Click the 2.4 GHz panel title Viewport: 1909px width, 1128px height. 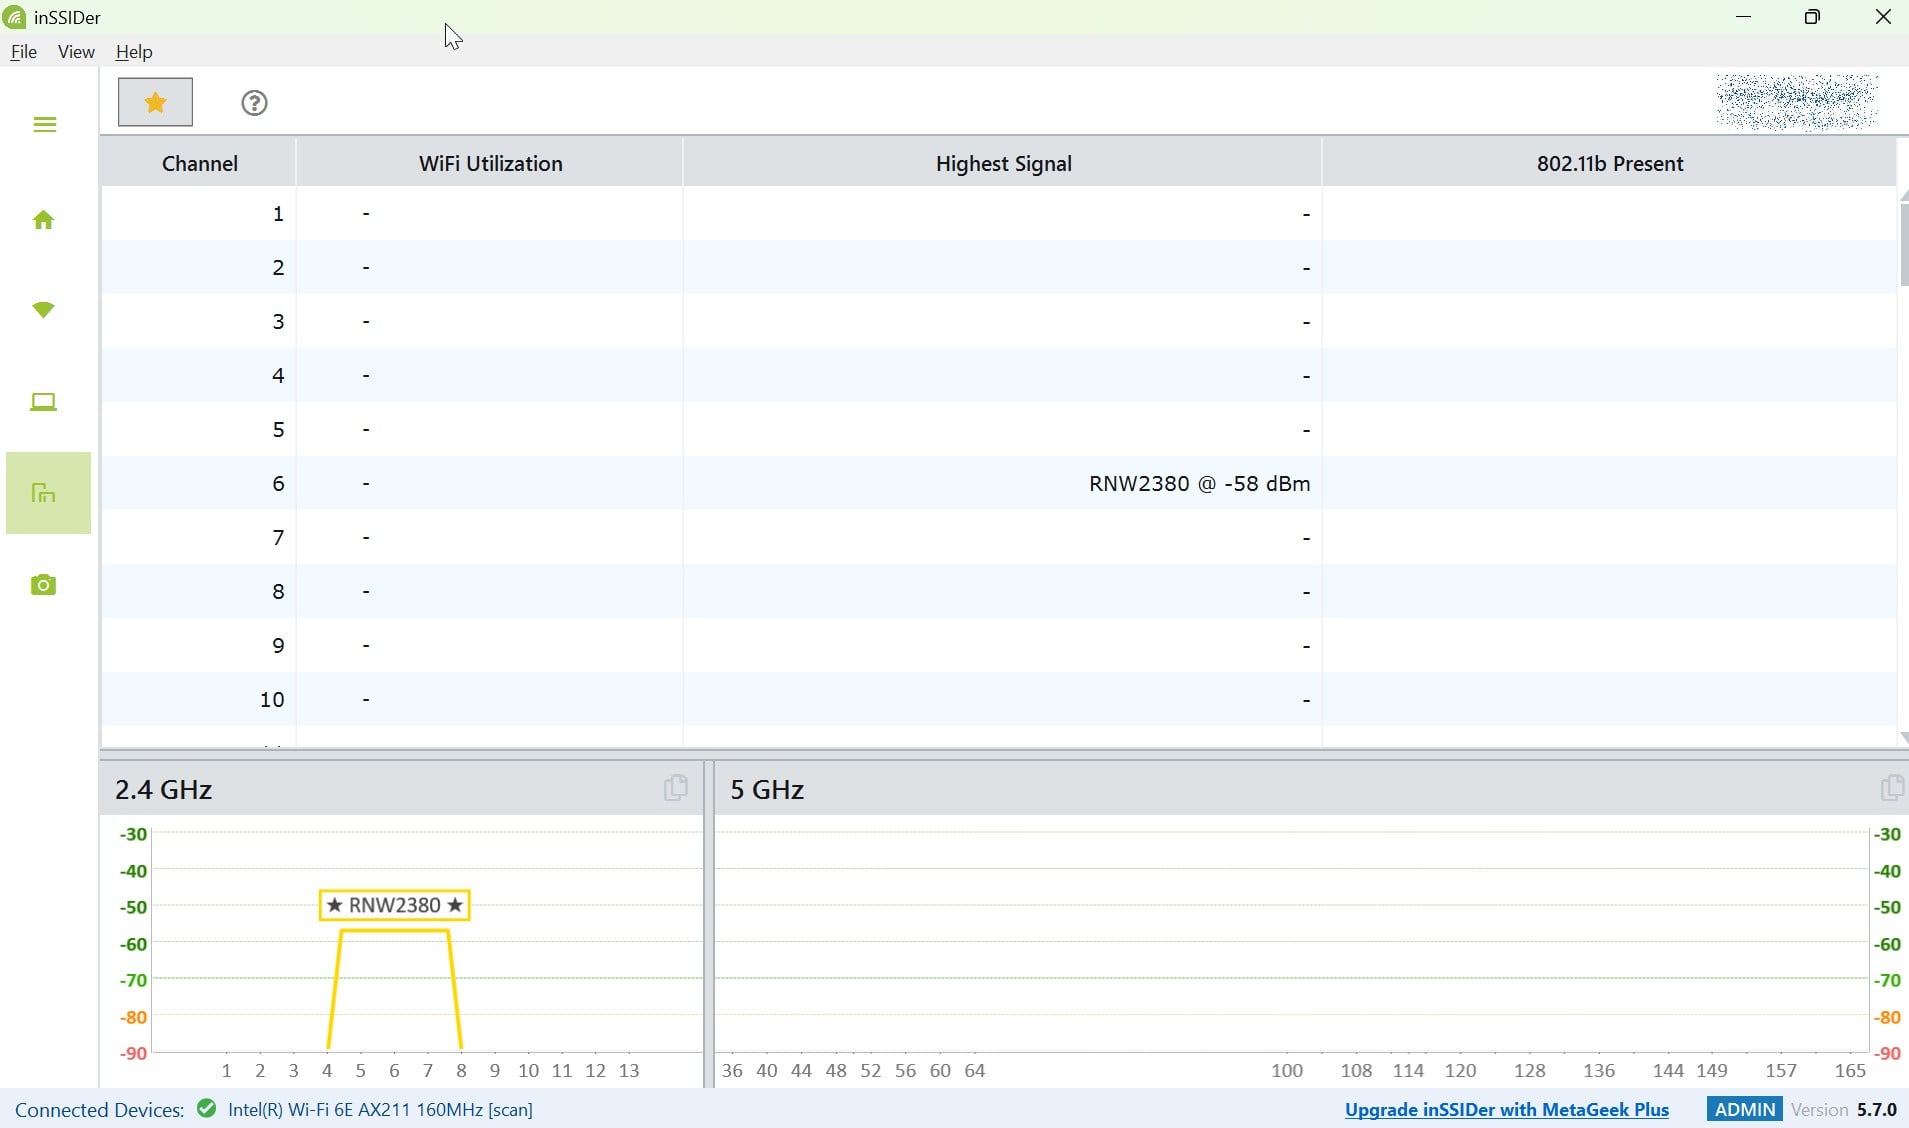(163, 789)
